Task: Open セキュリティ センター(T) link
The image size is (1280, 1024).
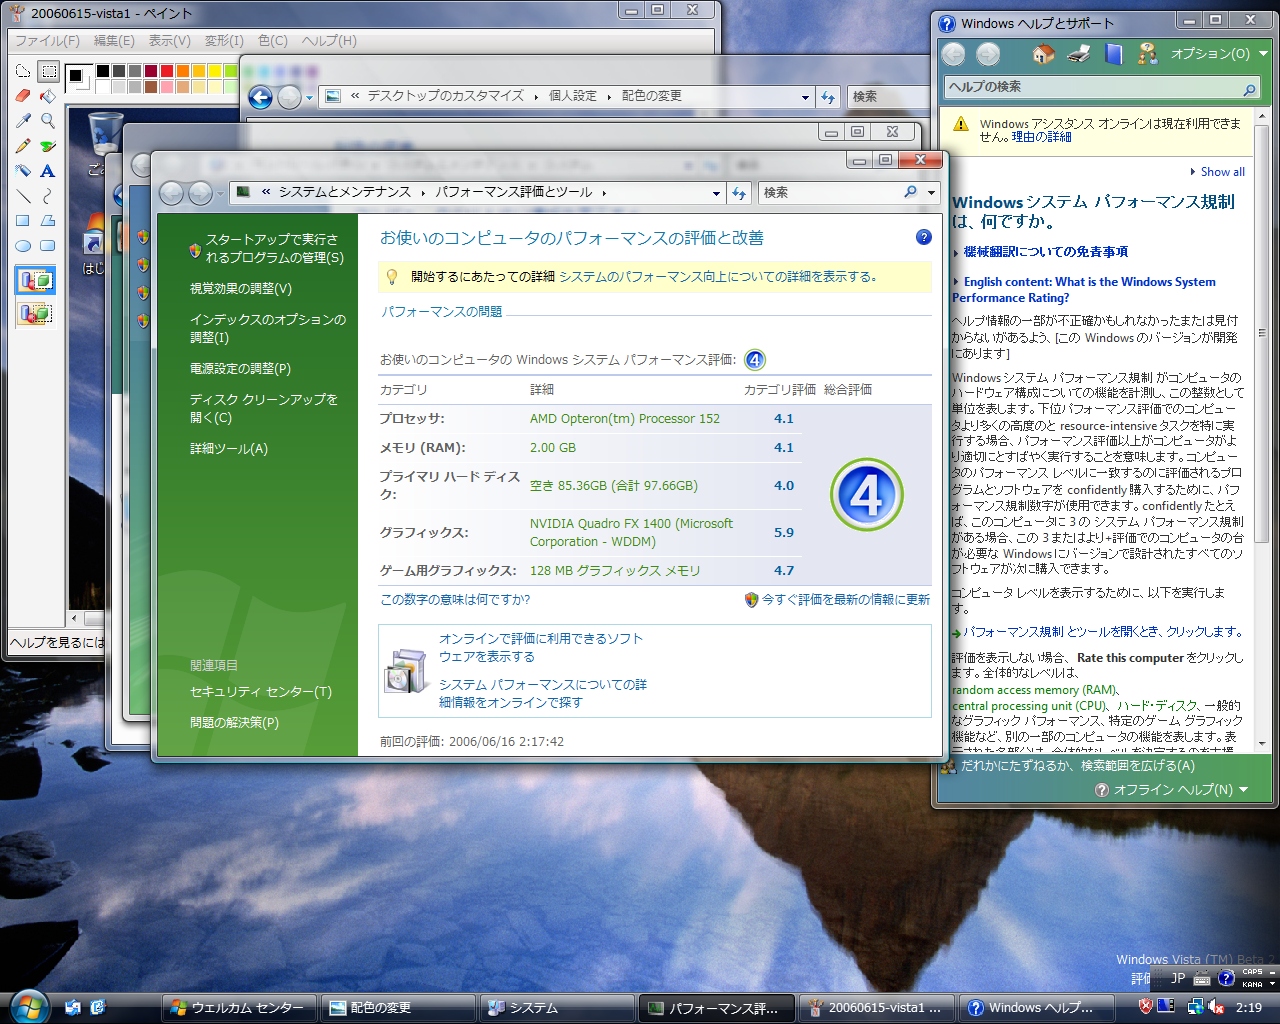Action: click(261, 692)
